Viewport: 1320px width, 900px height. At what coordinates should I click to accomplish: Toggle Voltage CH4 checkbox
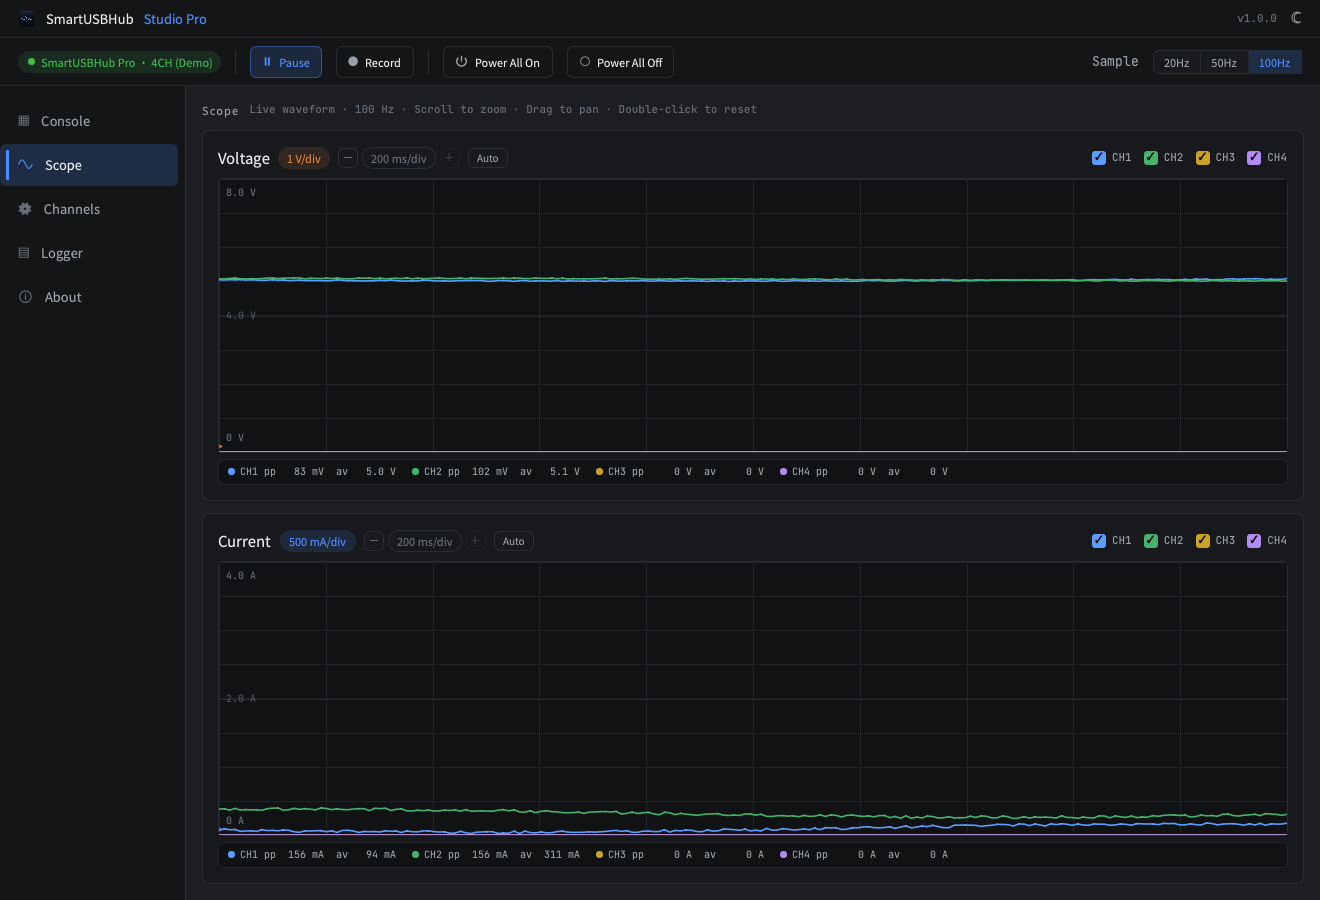pos(1254,157)
